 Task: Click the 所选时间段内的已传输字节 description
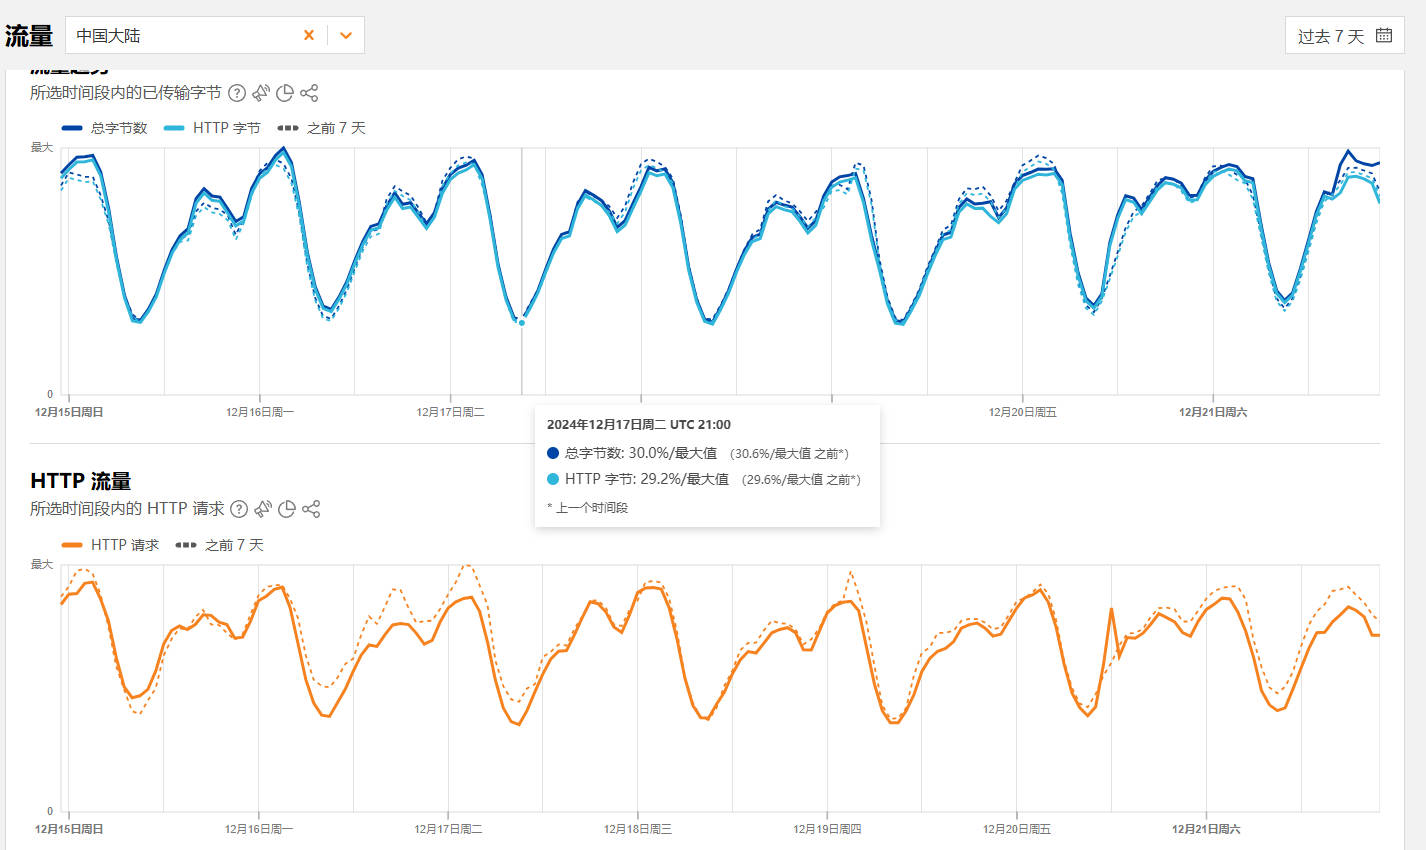tap(126, 93)
